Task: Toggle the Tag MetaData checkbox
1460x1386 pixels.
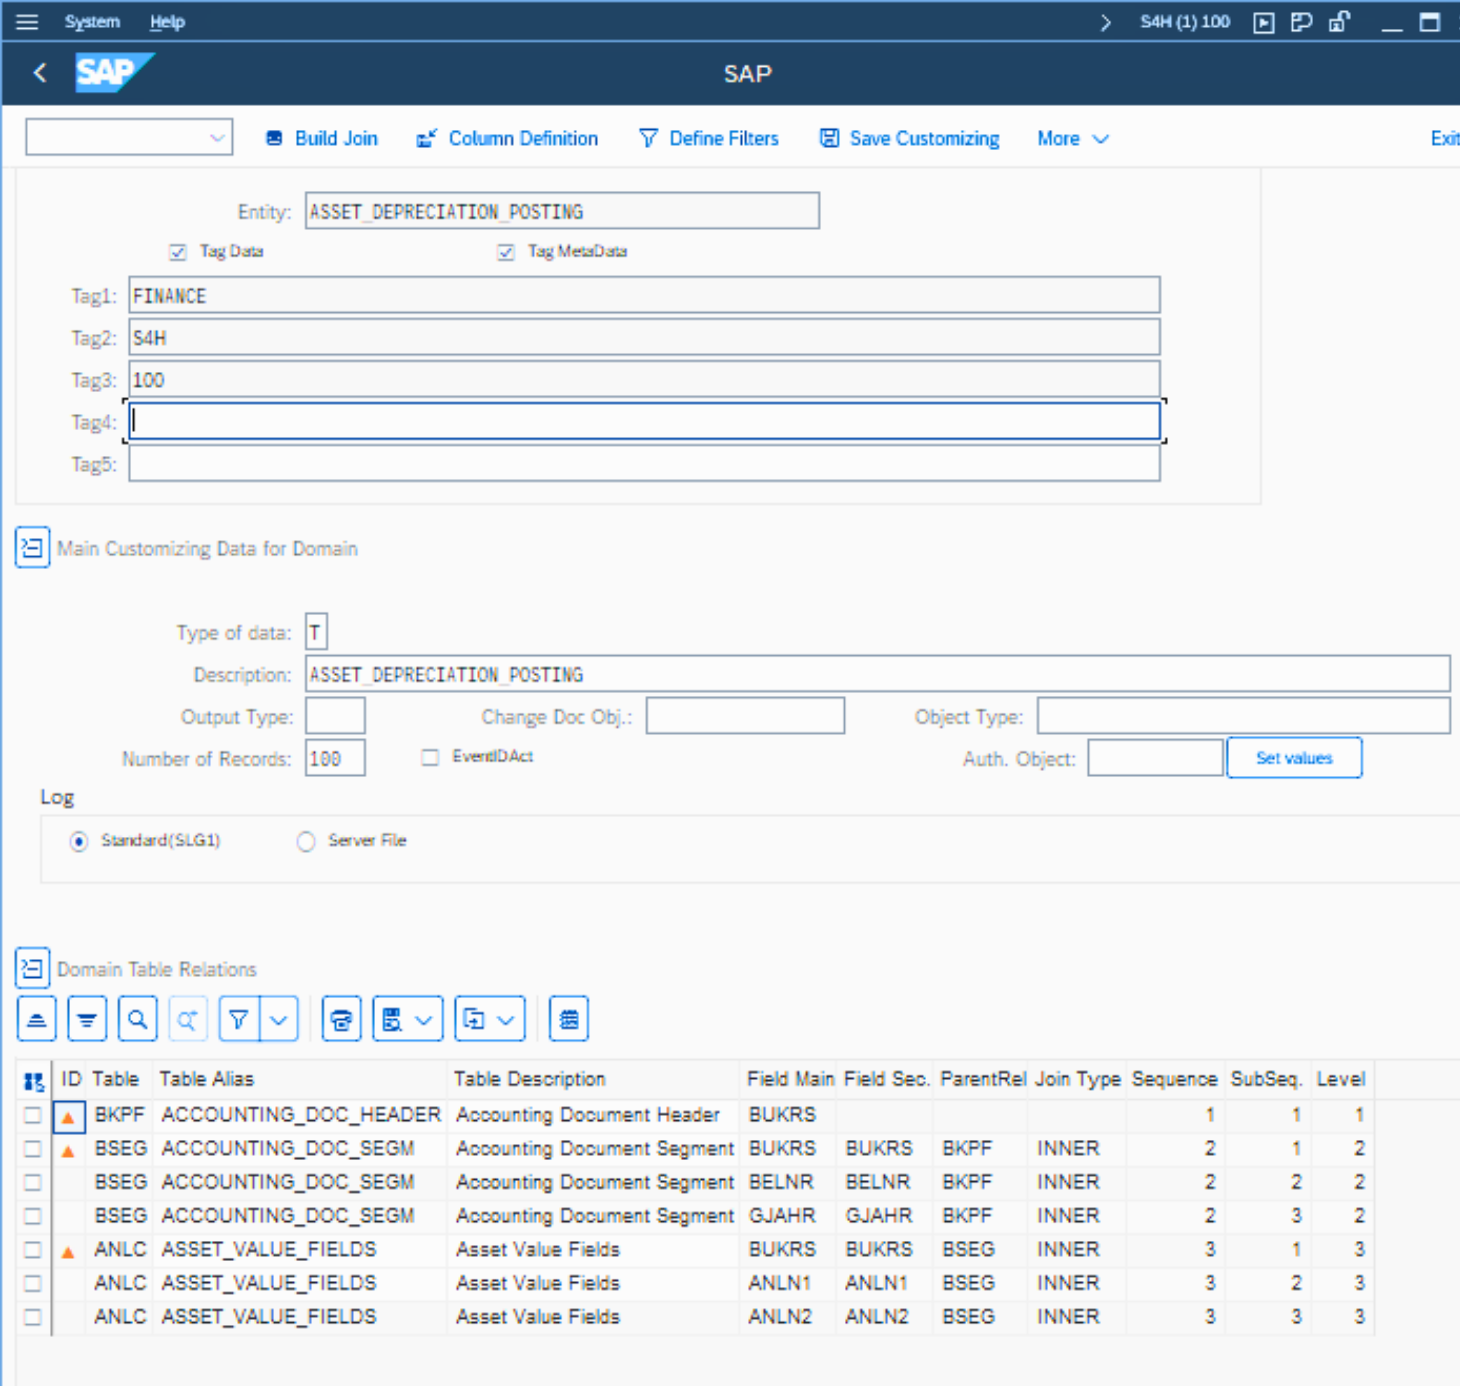Action: pyautogui.click(x=506, y=252)
